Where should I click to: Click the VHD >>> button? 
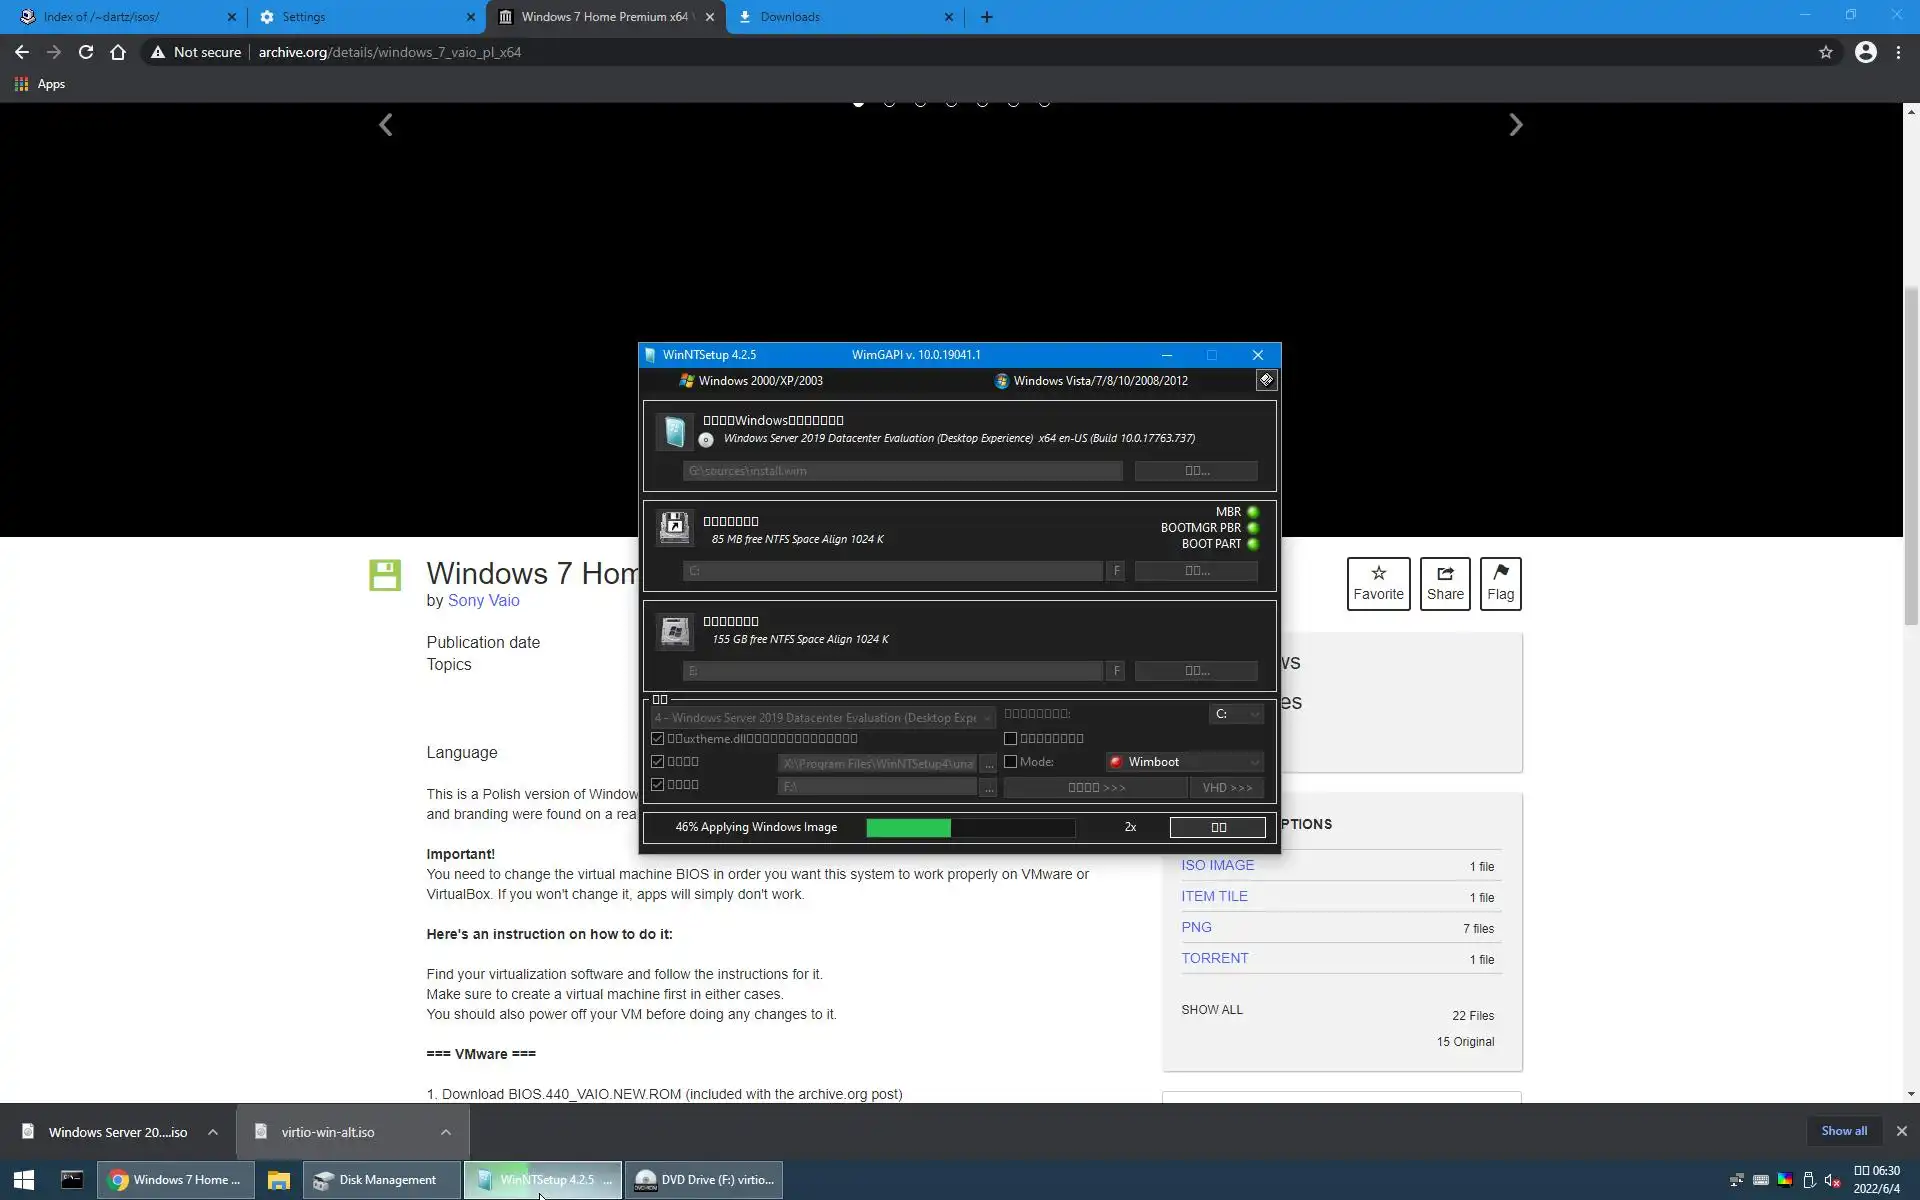(x=1226, y=788)
